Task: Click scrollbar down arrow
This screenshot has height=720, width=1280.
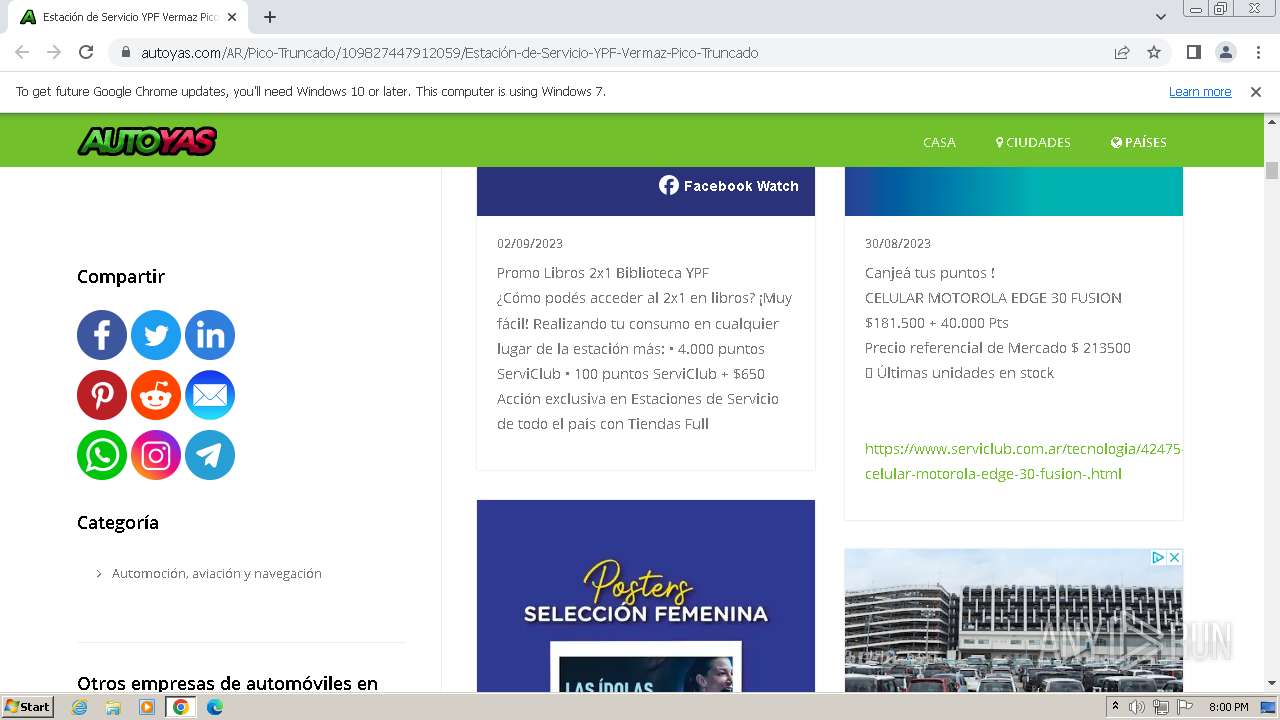Action: (x=1272, y=684)
